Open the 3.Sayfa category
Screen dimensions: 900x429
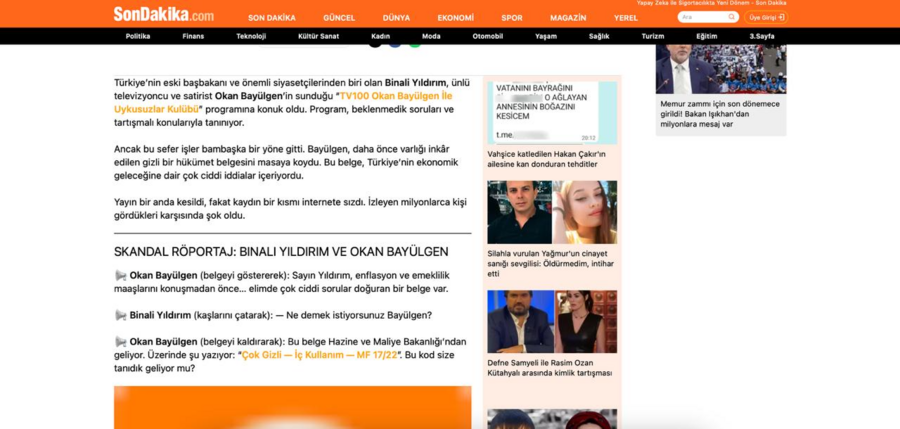tap(762, 36)
